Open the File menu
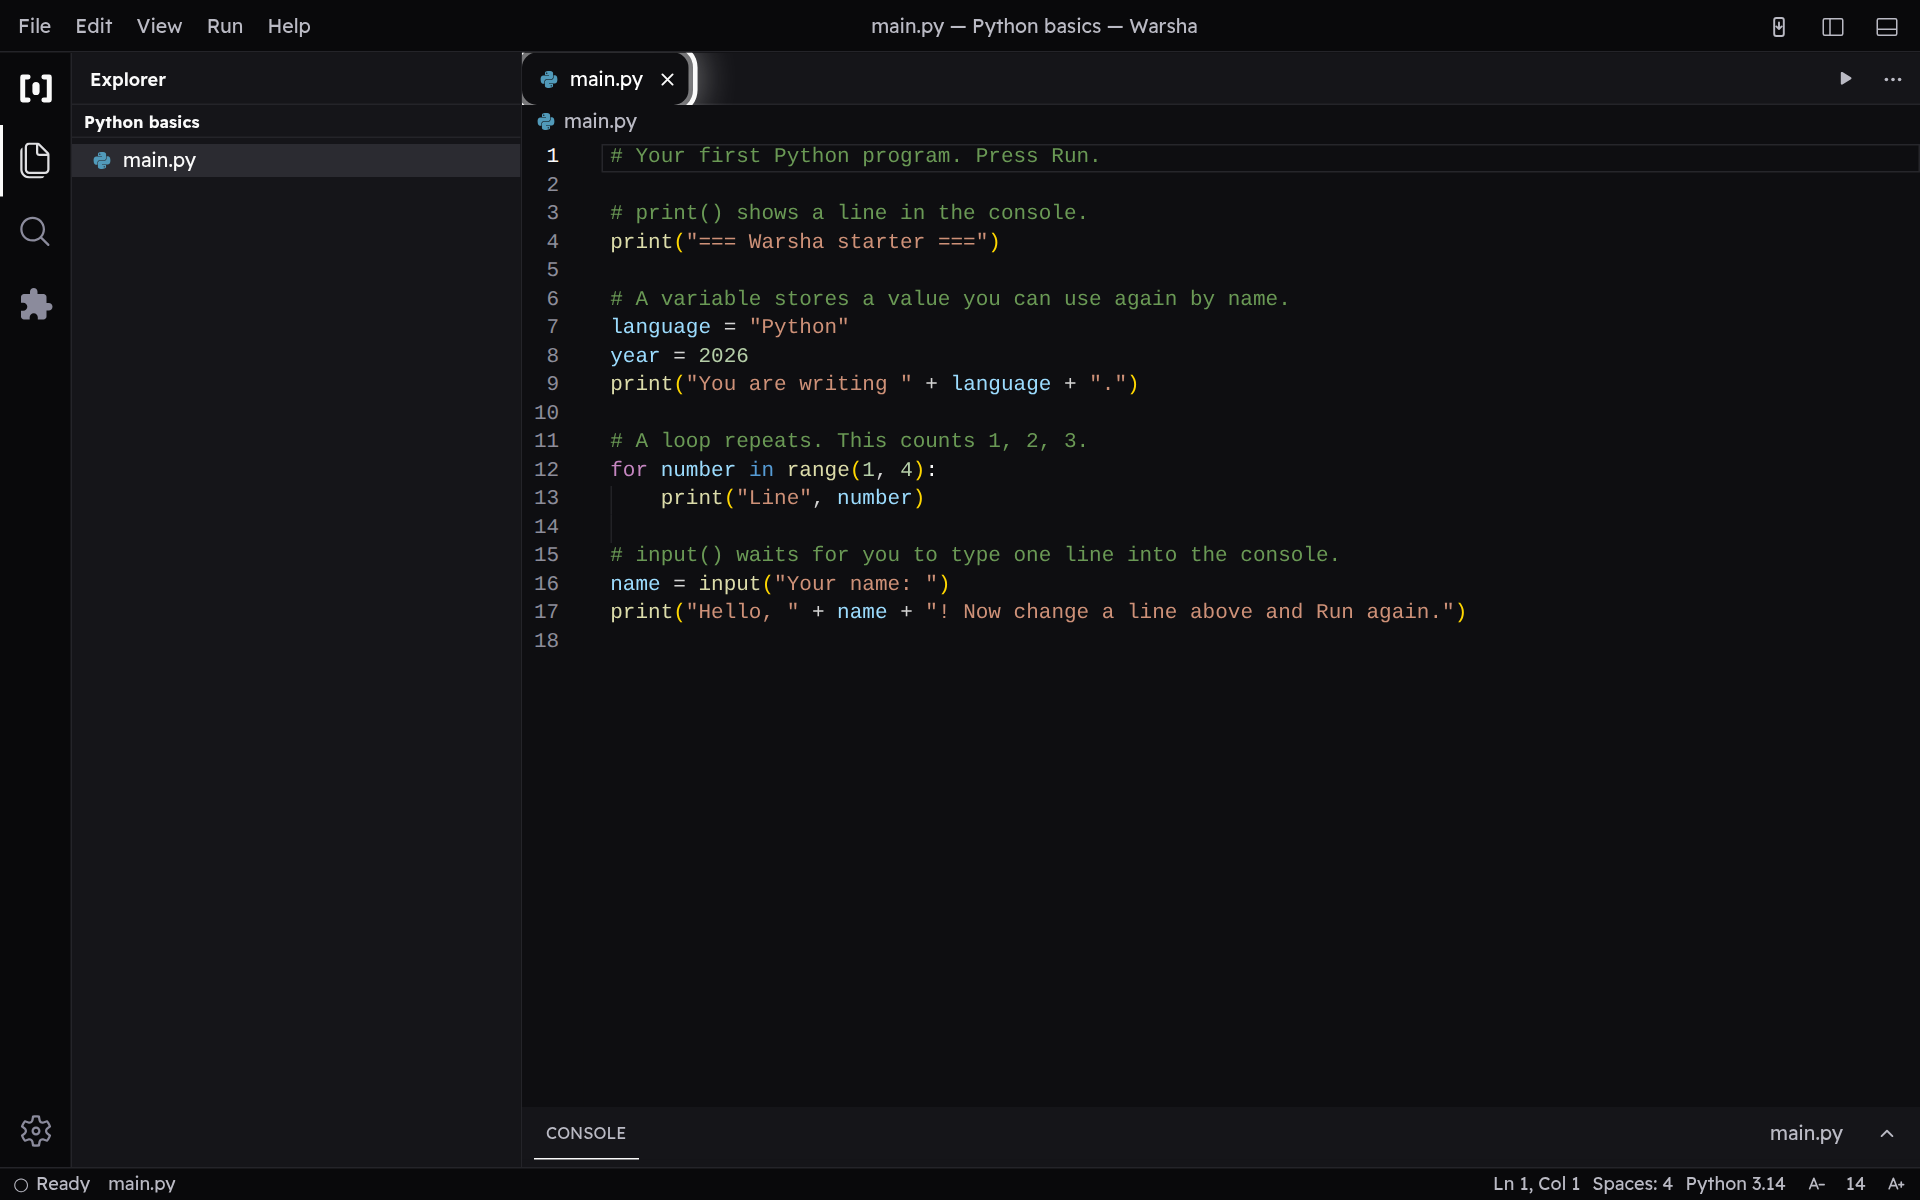1920x1200 pixels. [x=35, y=26]
